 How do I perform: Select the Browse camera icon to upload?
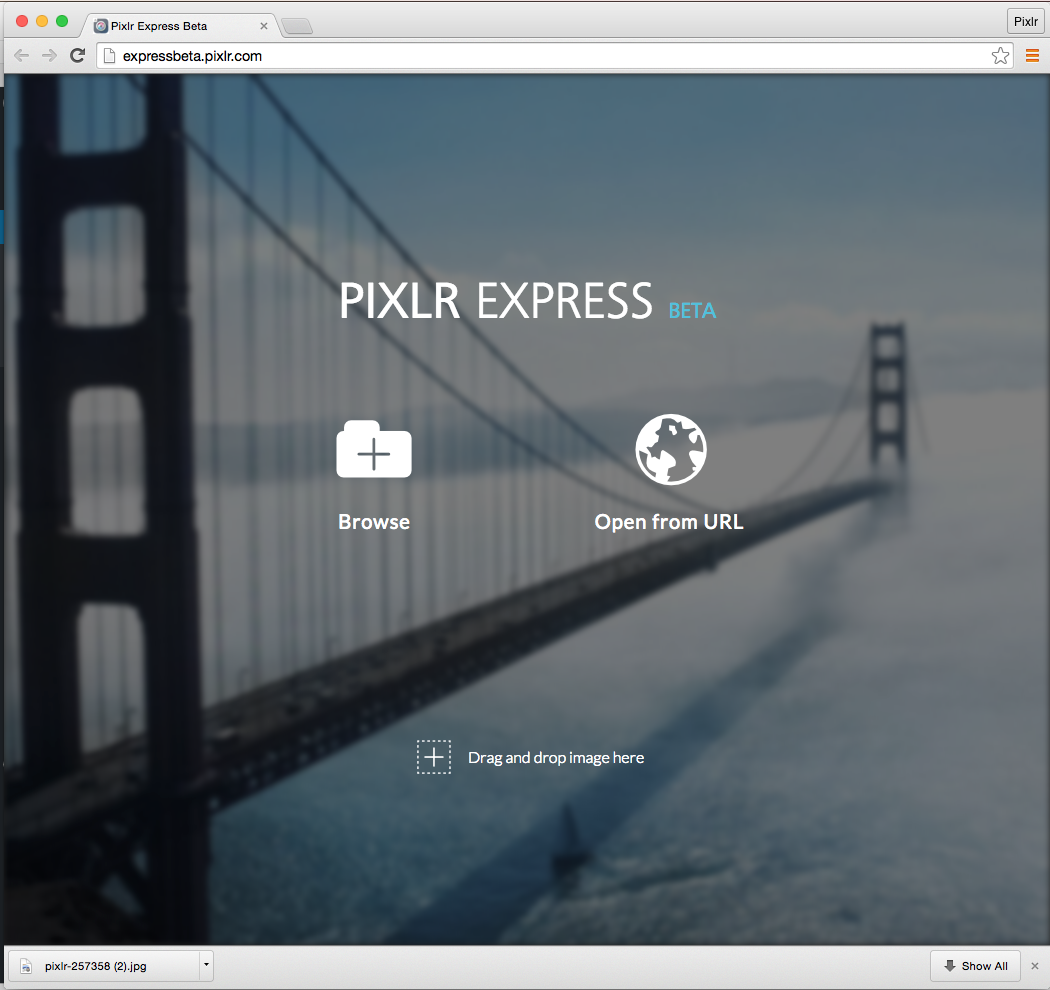pos(373,450)
